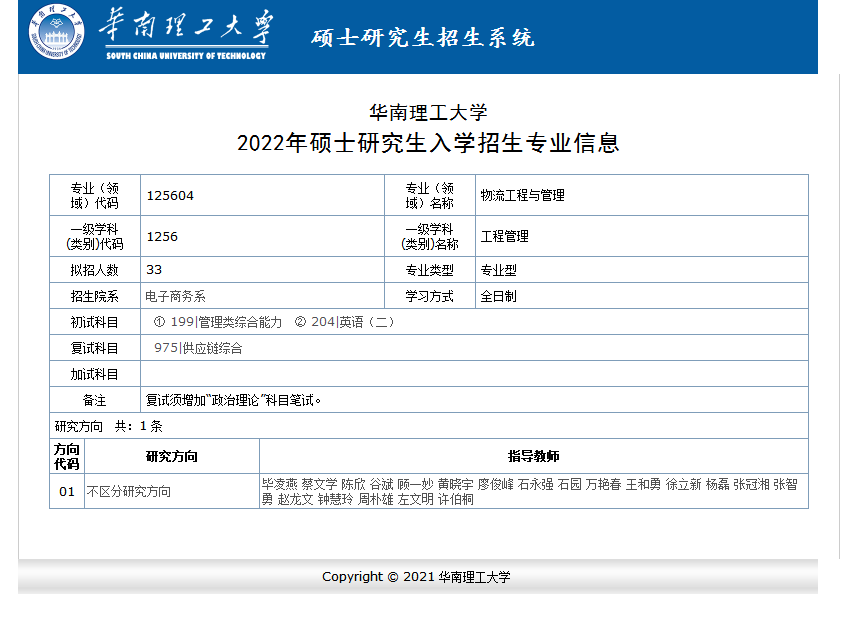Click advisor name 毕凌燕
The height and width of the screenshot is (622, 859).
point(279,484)
